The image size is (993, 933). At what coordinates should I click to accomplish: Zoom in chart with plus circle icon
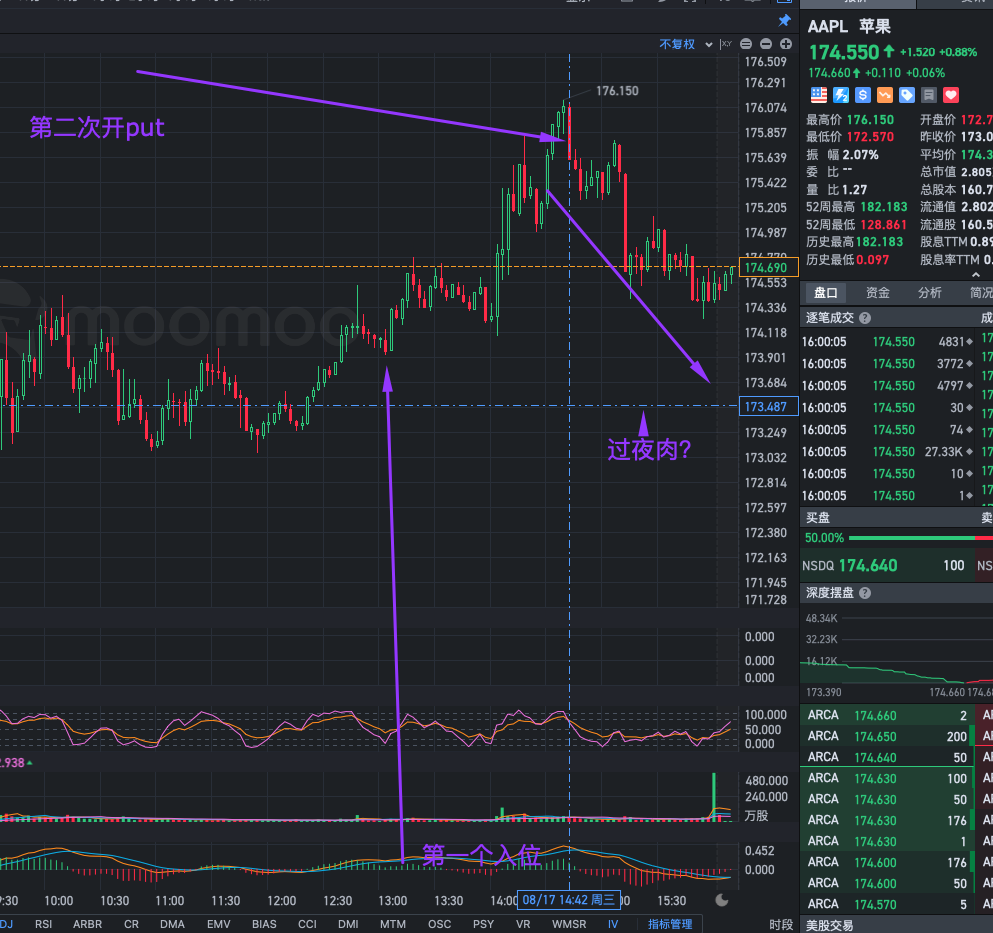coord(786,44)
